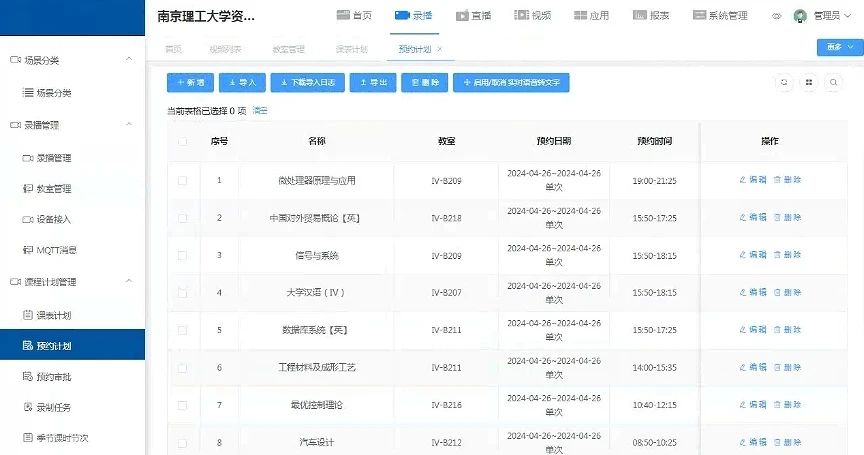Open the grid column settings icon
The height and width of the screenshot is (455, 864).
point(808,83)
